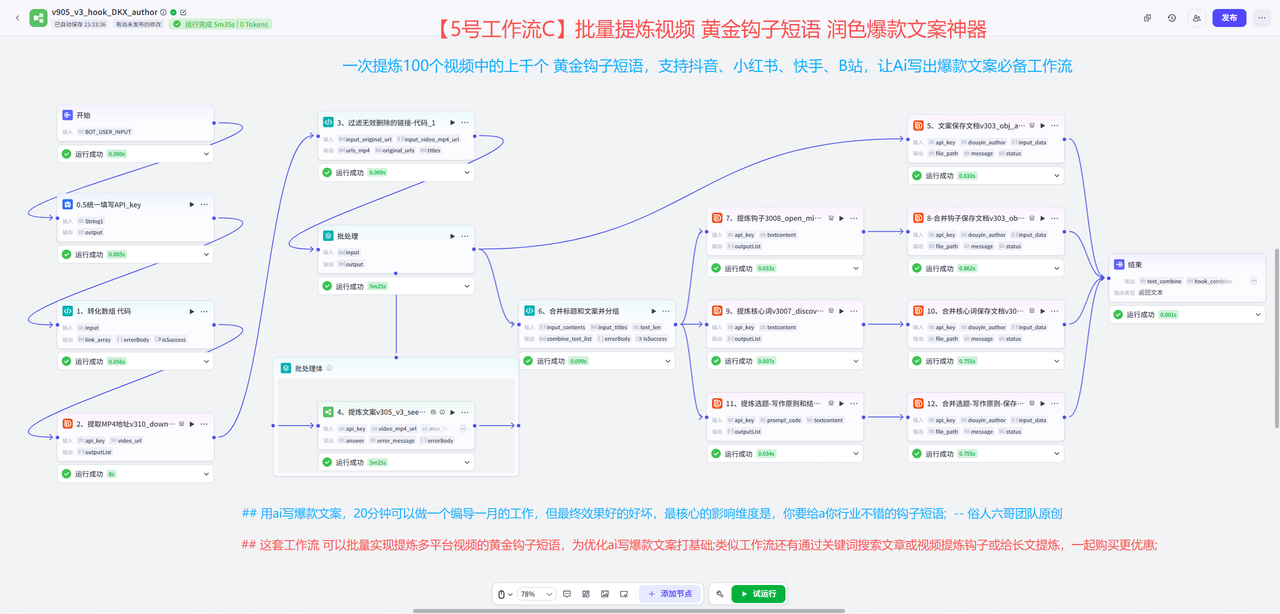1280x614 pixels.
Task: Open more menu on 0.5统一填写API_key node
Action: (x=204, y=204)
